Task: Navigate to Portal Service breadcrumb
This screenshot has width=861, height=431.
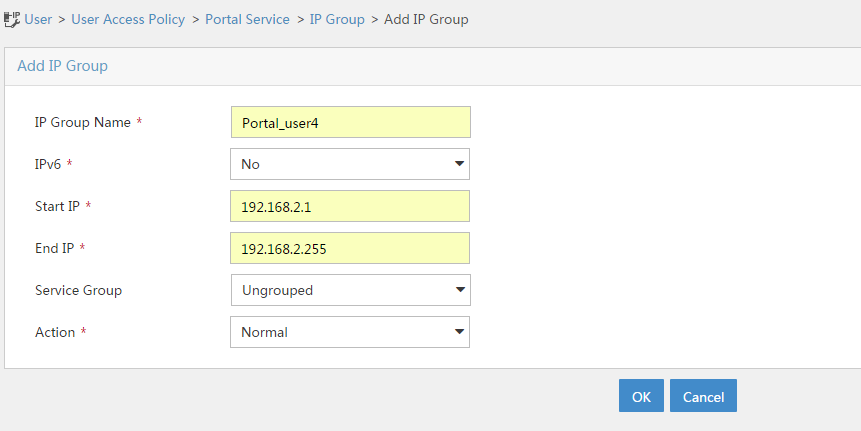Action: click(x=247, y=19)
